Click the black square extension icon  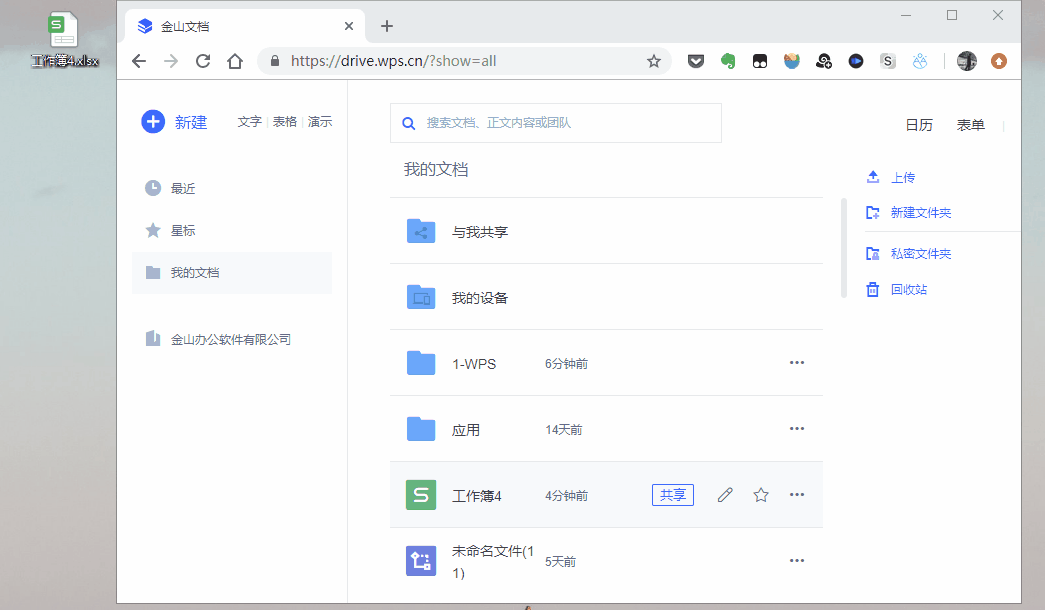click(760, 61)
